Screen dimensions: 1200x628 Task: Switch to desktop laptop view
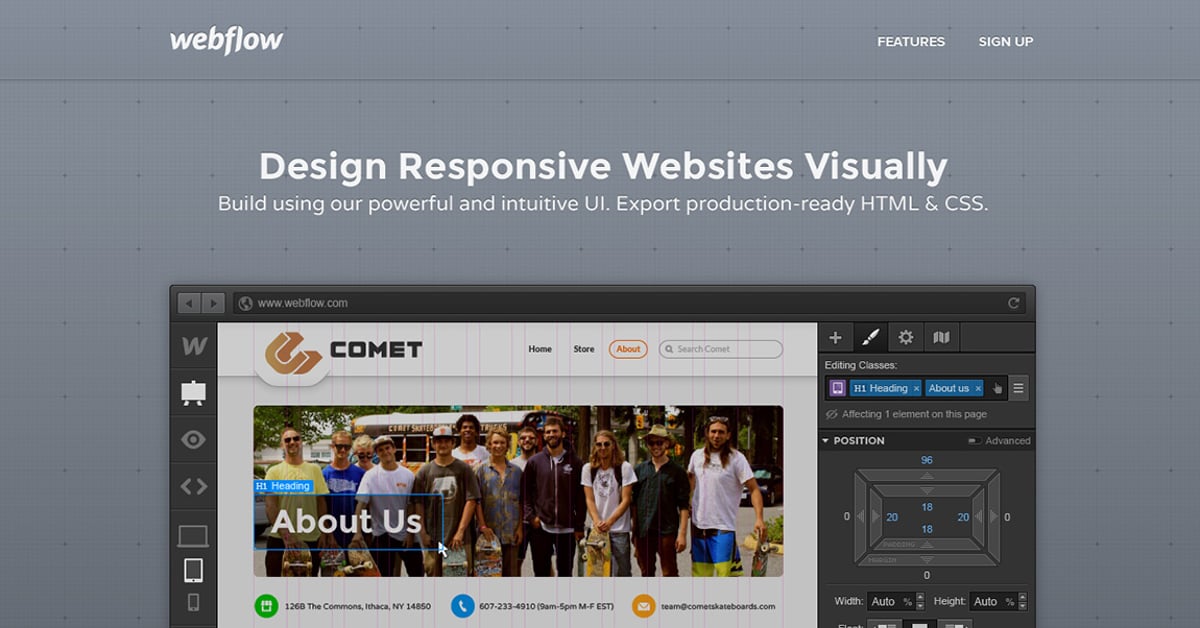[x=194, y=537]
